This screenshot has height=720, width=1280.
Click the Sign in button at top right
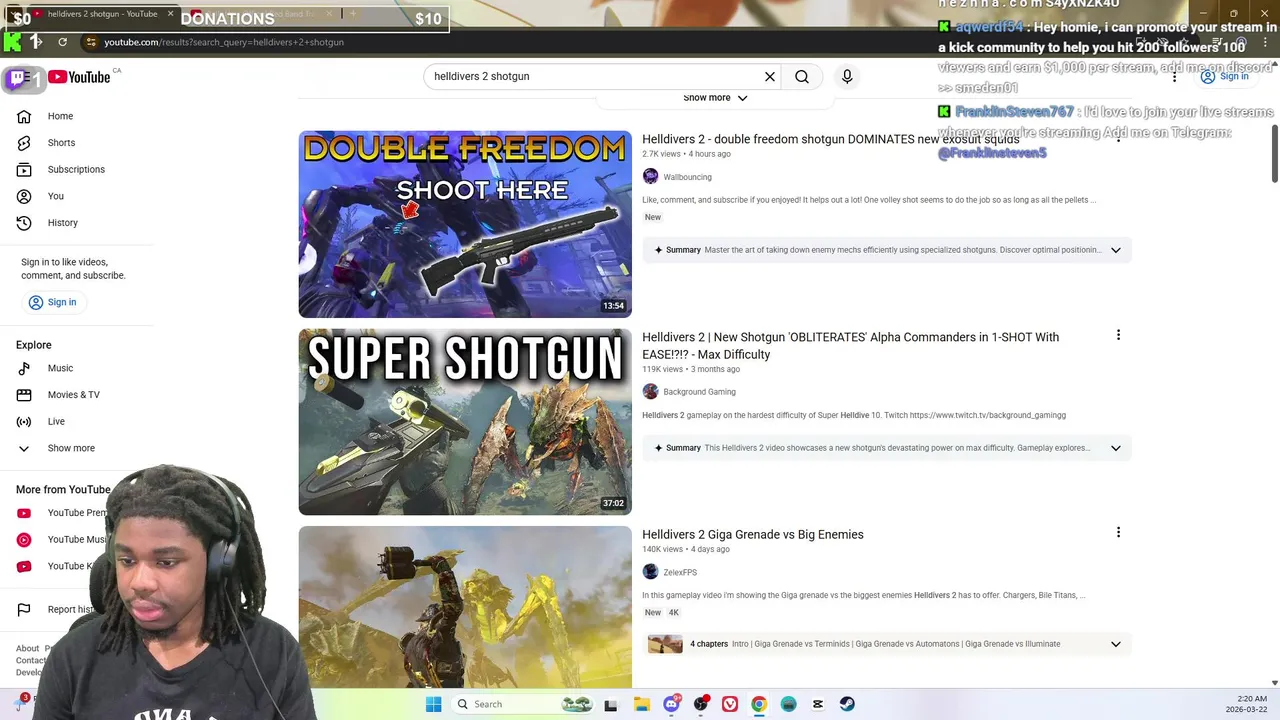pyautogui.click(x=1225, y=76)
